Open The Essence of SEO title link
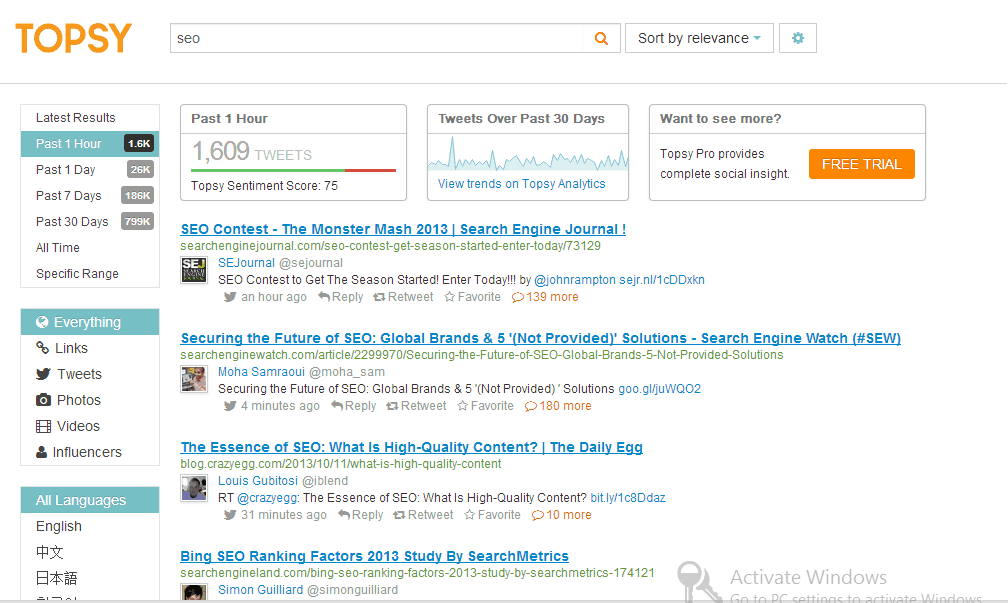Image resolution: width=1008 pixels, height=603 pixels. point(411,447)
